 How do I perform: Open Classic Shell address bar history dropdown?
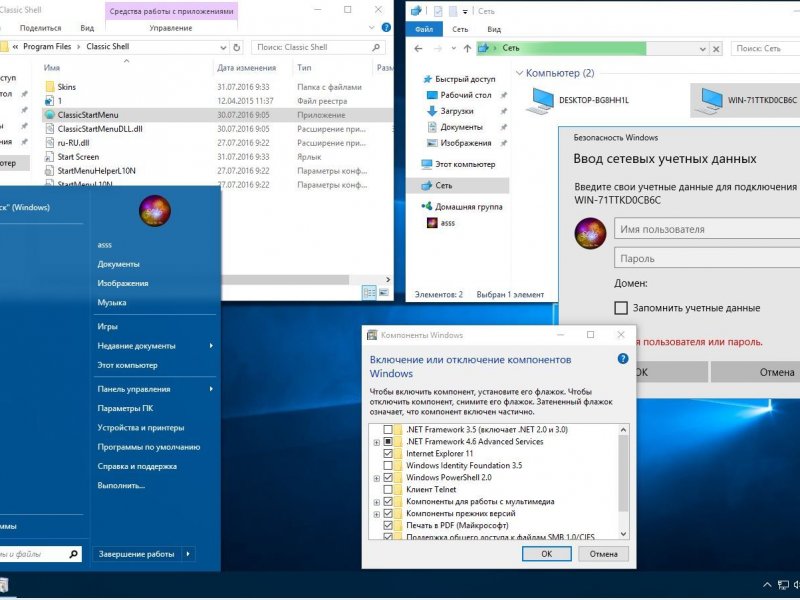(223, 47)
